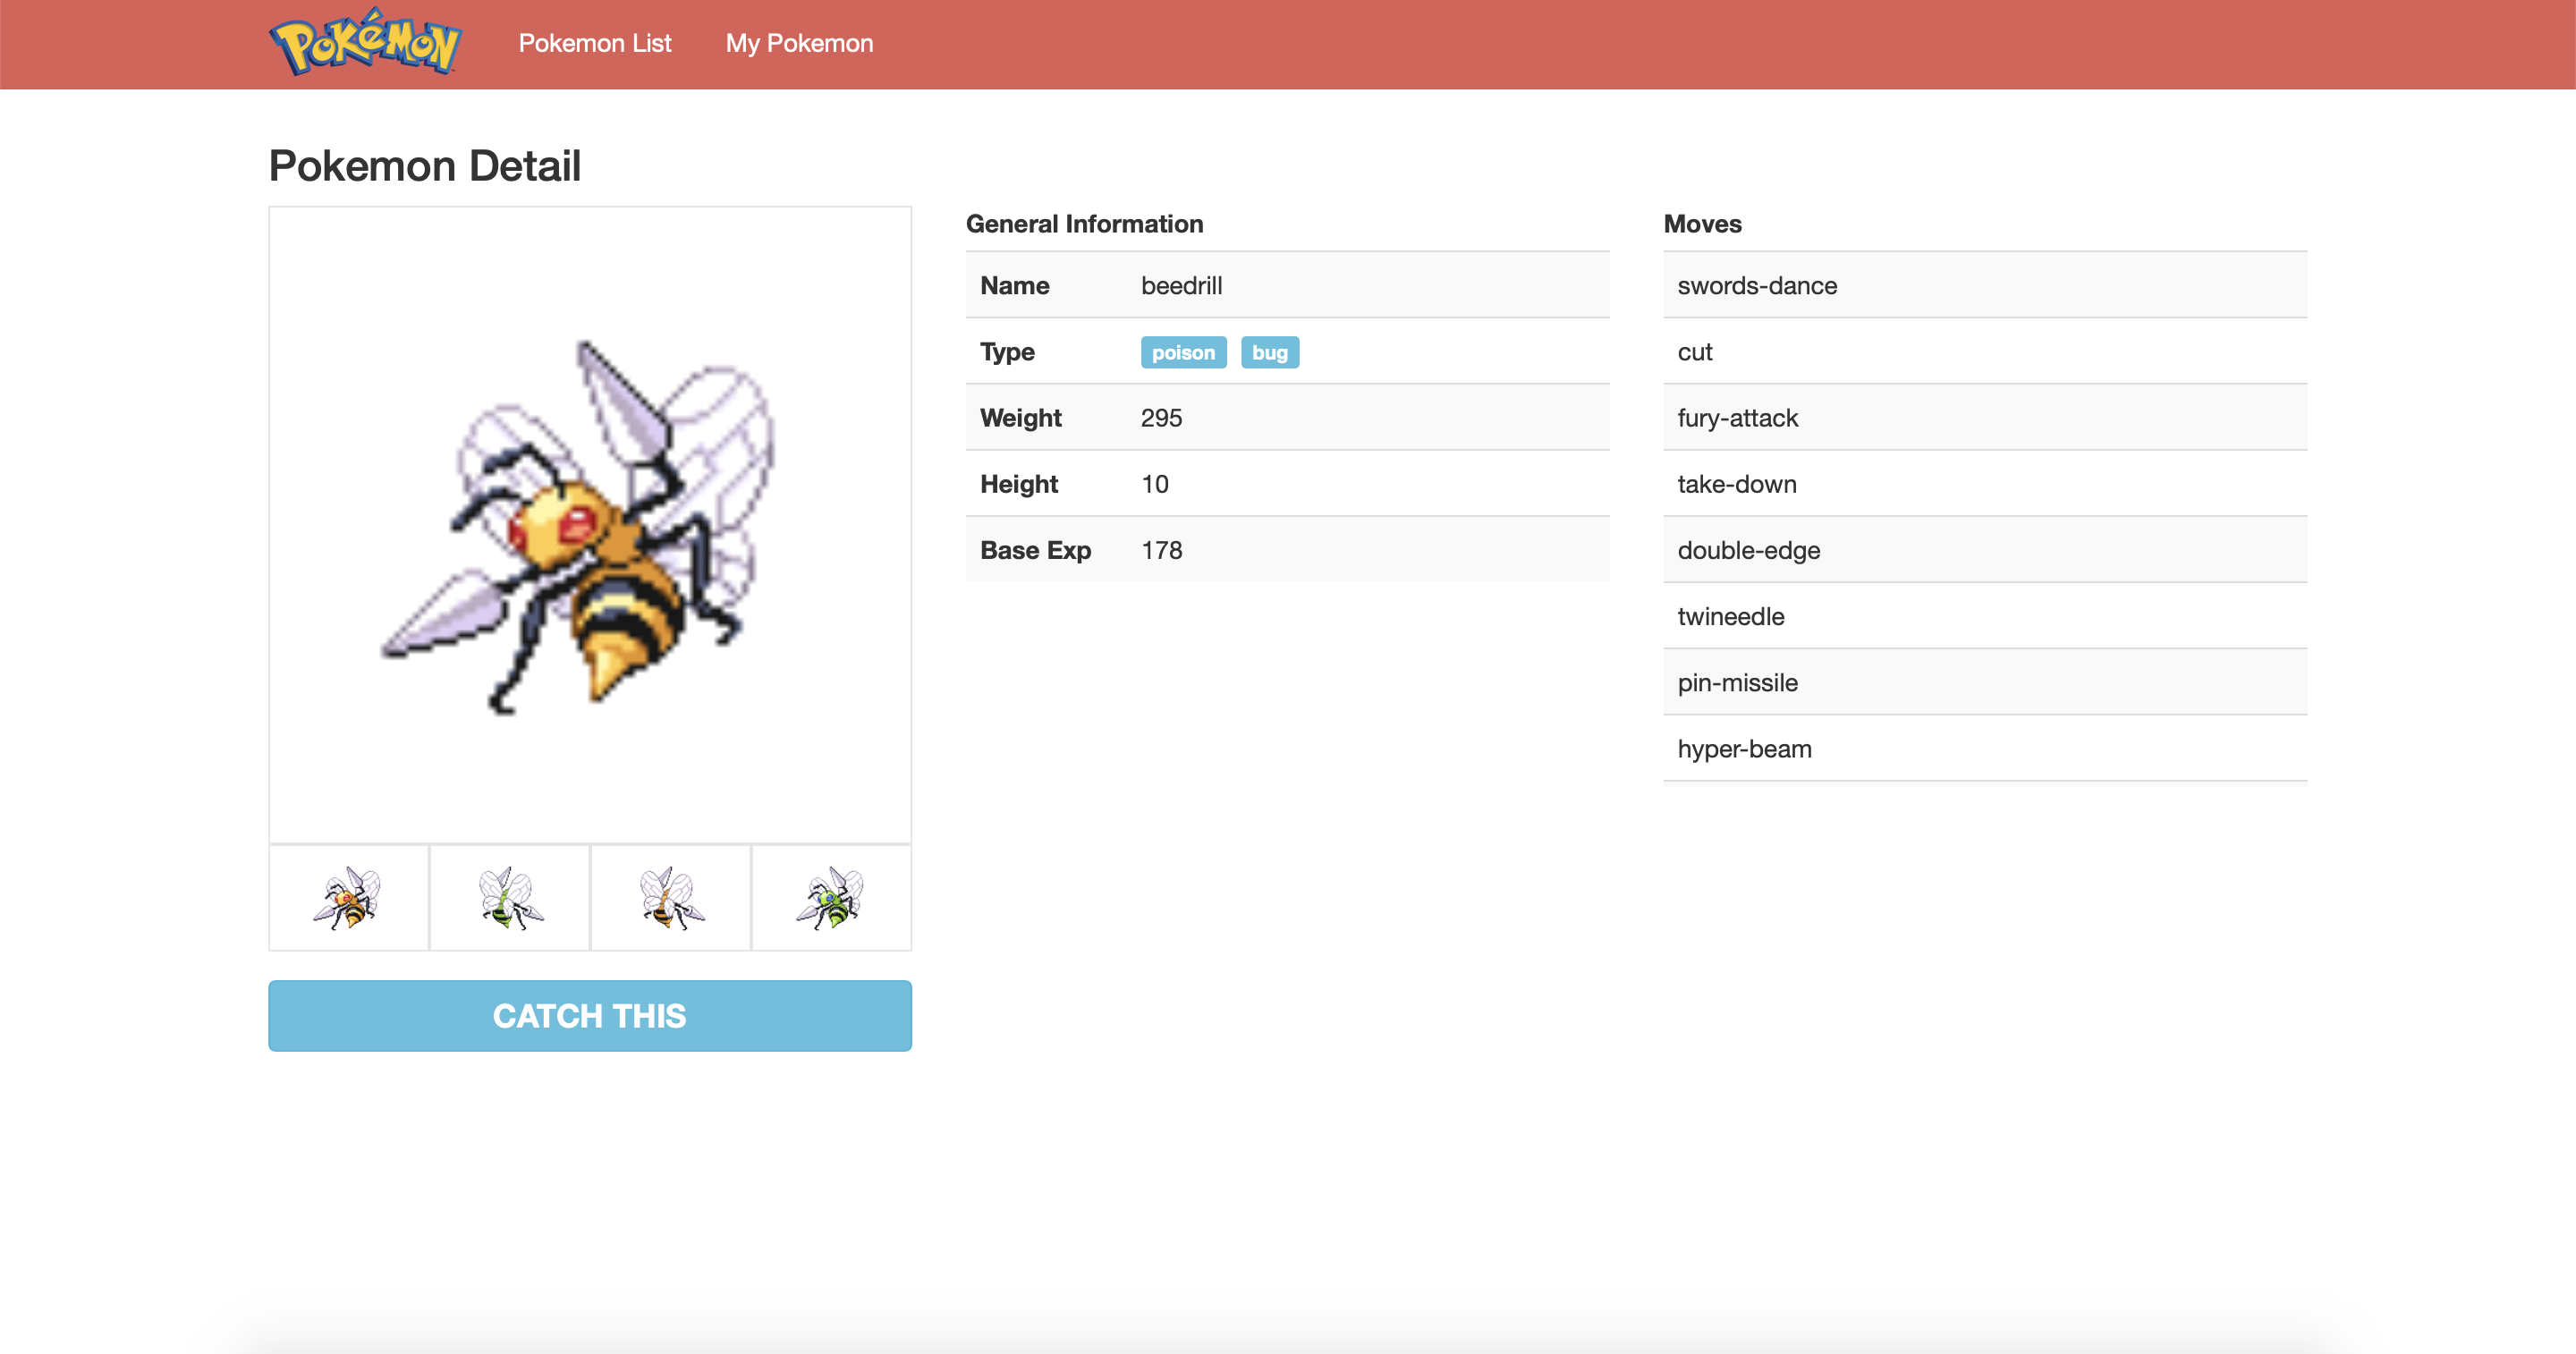This screenshot has width=2576, height=1354.
Task: Click the Pokemon logo in header
Action: (x=365, y=43)
